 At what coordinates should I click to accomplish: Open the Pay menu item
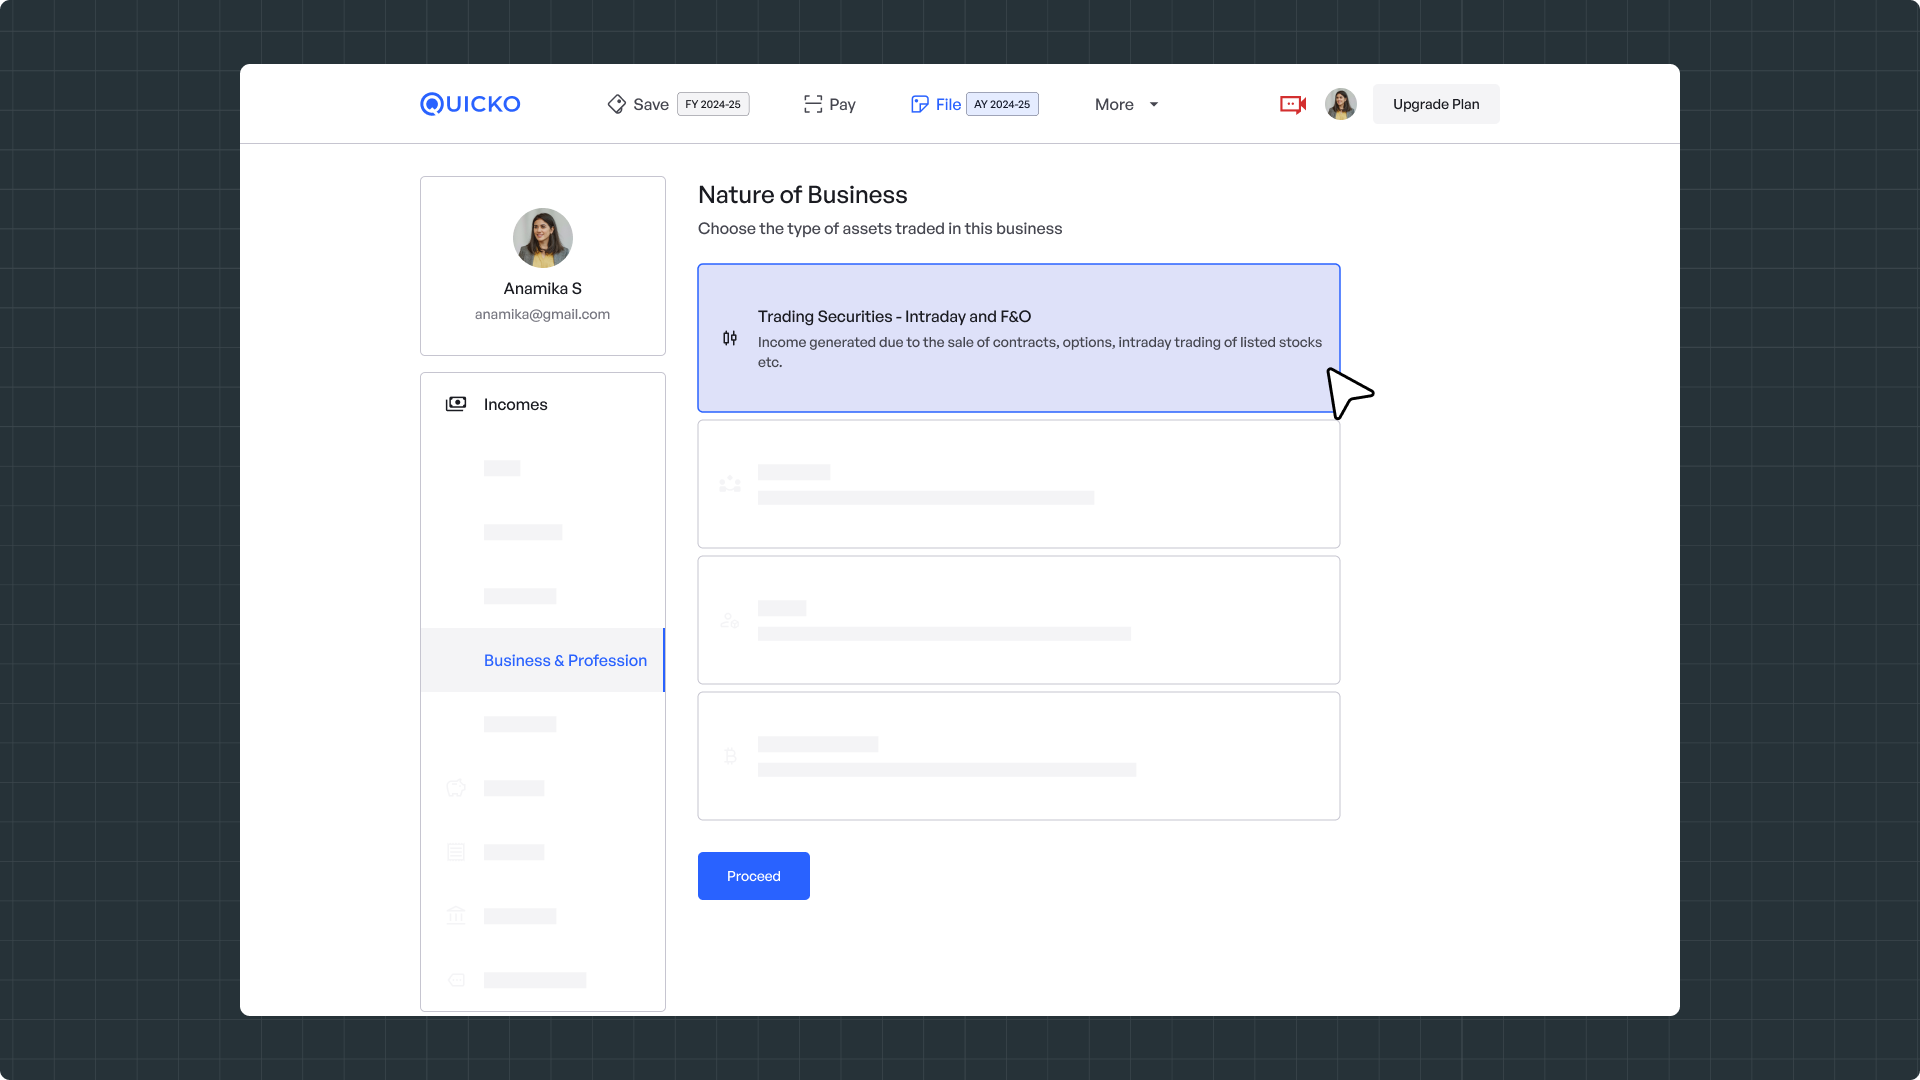842,104
